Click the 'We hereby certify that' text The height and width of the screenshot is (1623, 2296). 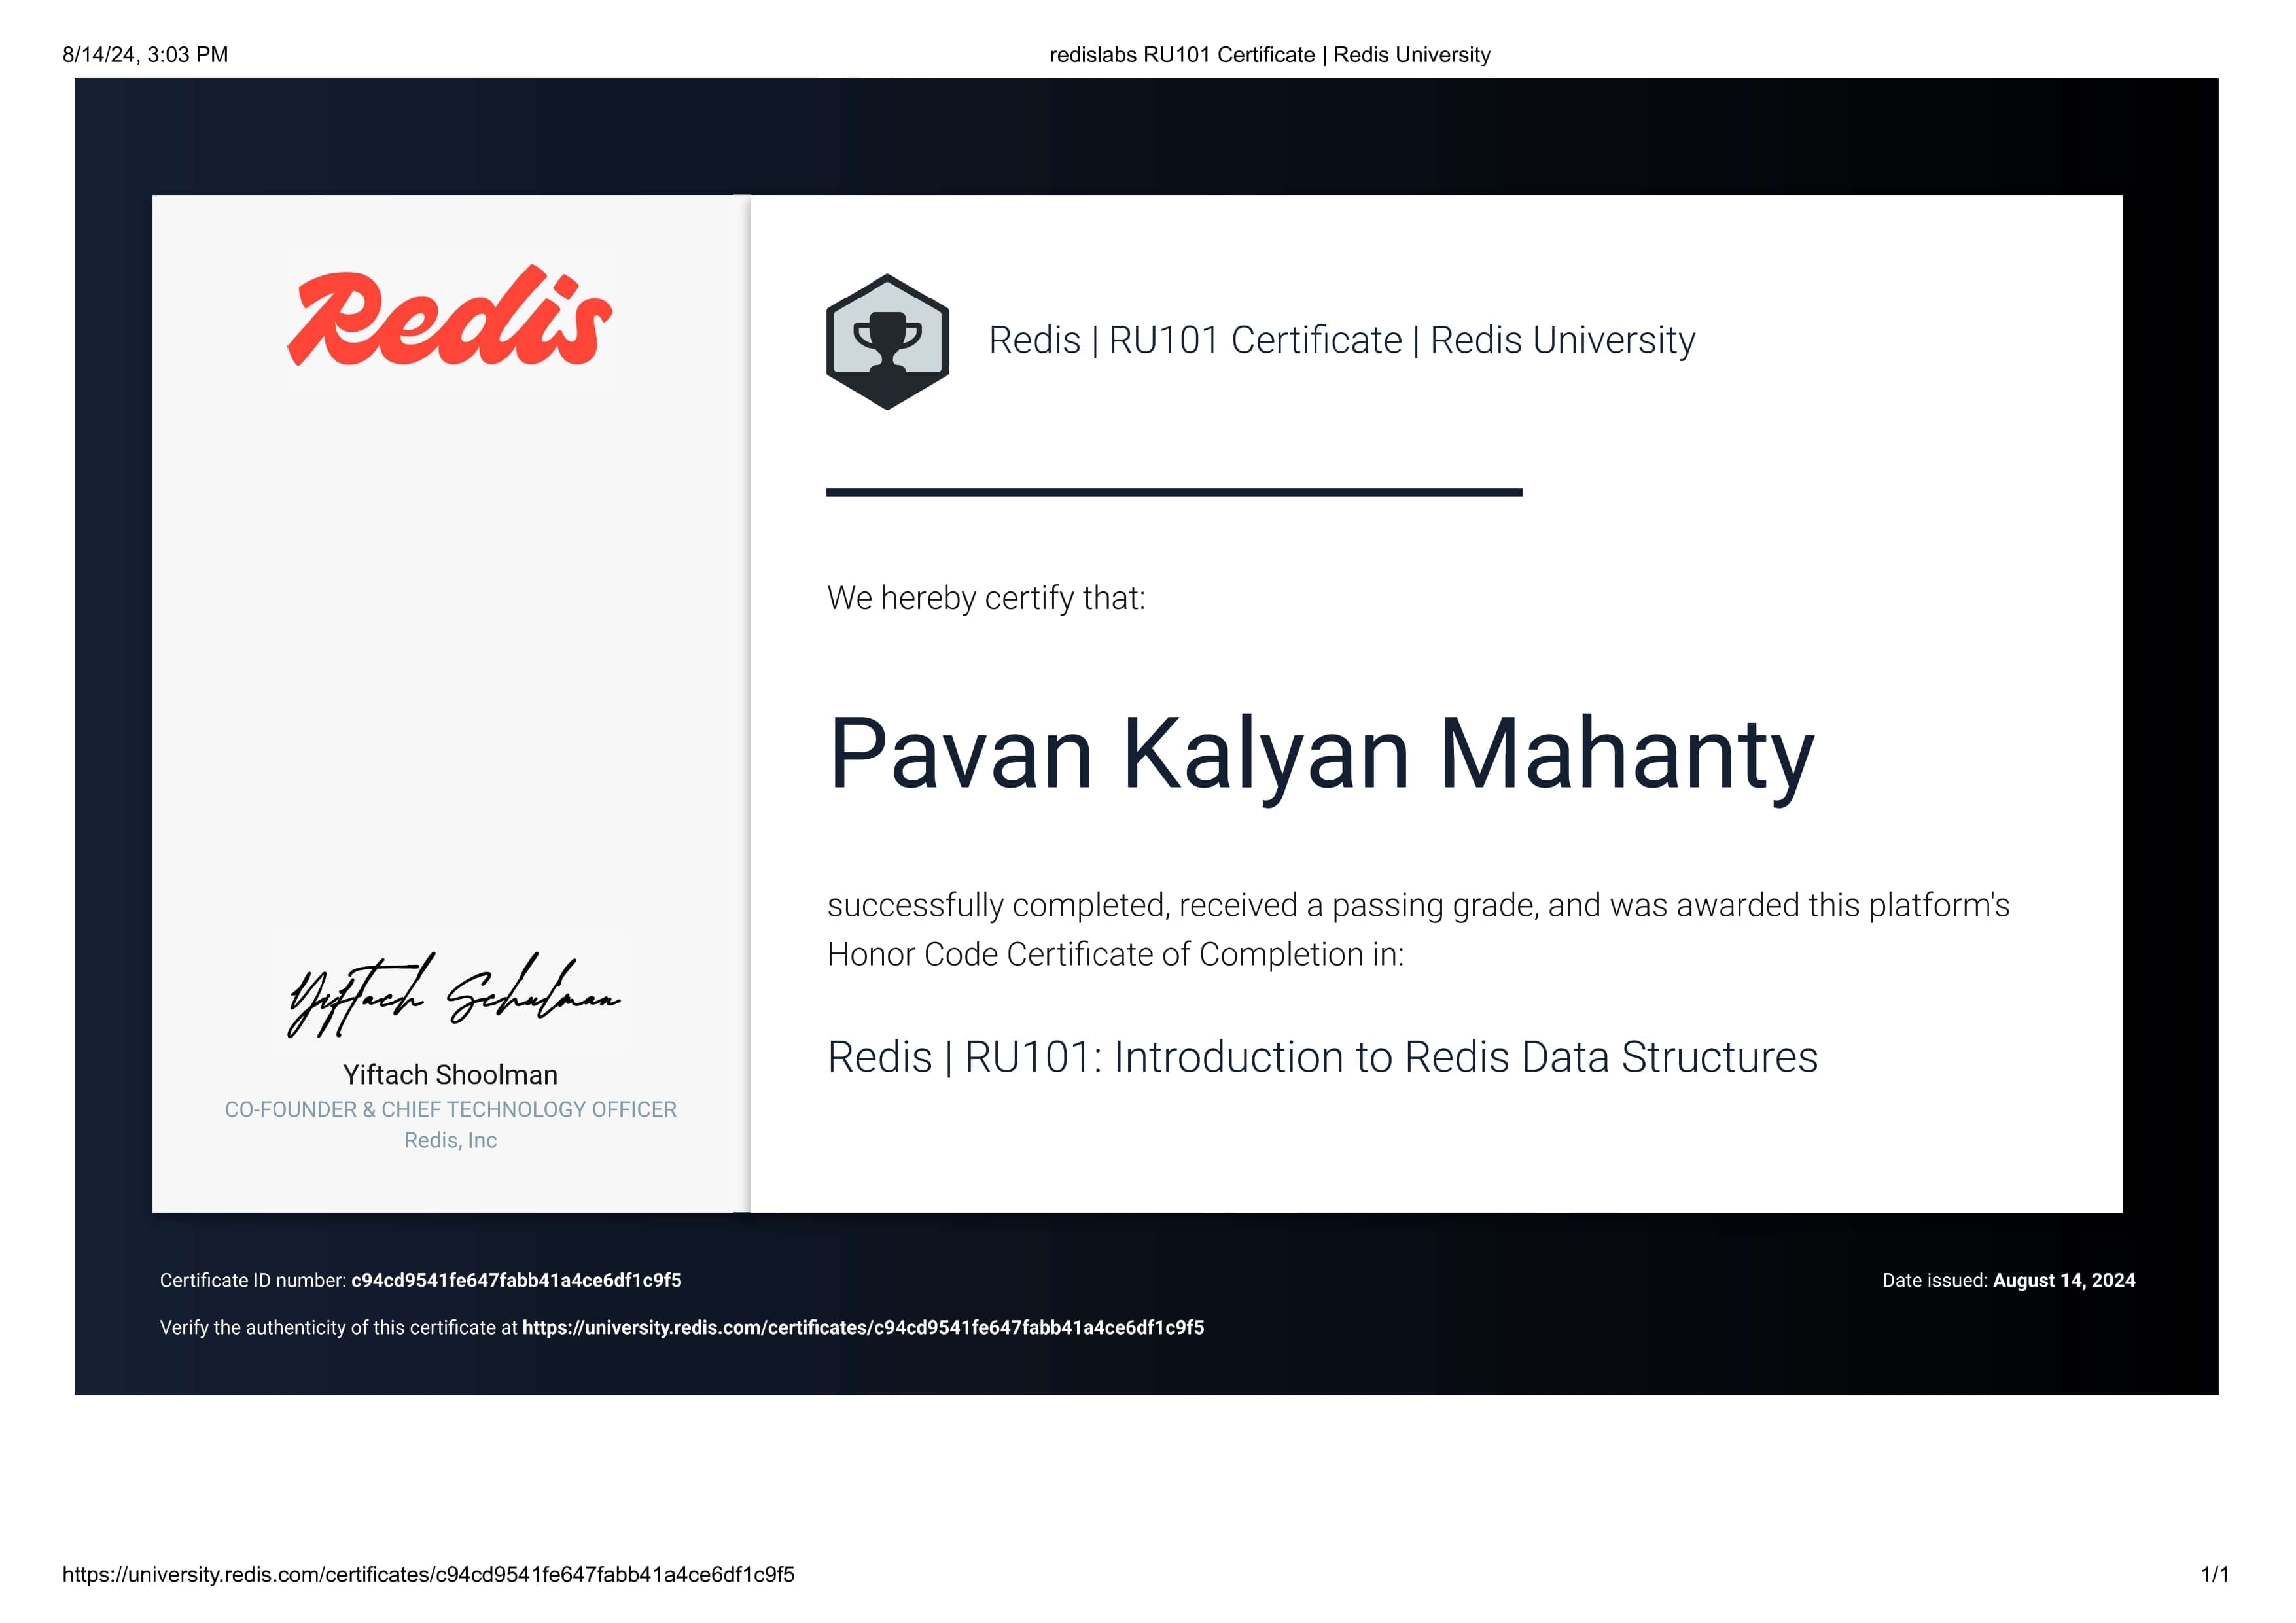985,598
